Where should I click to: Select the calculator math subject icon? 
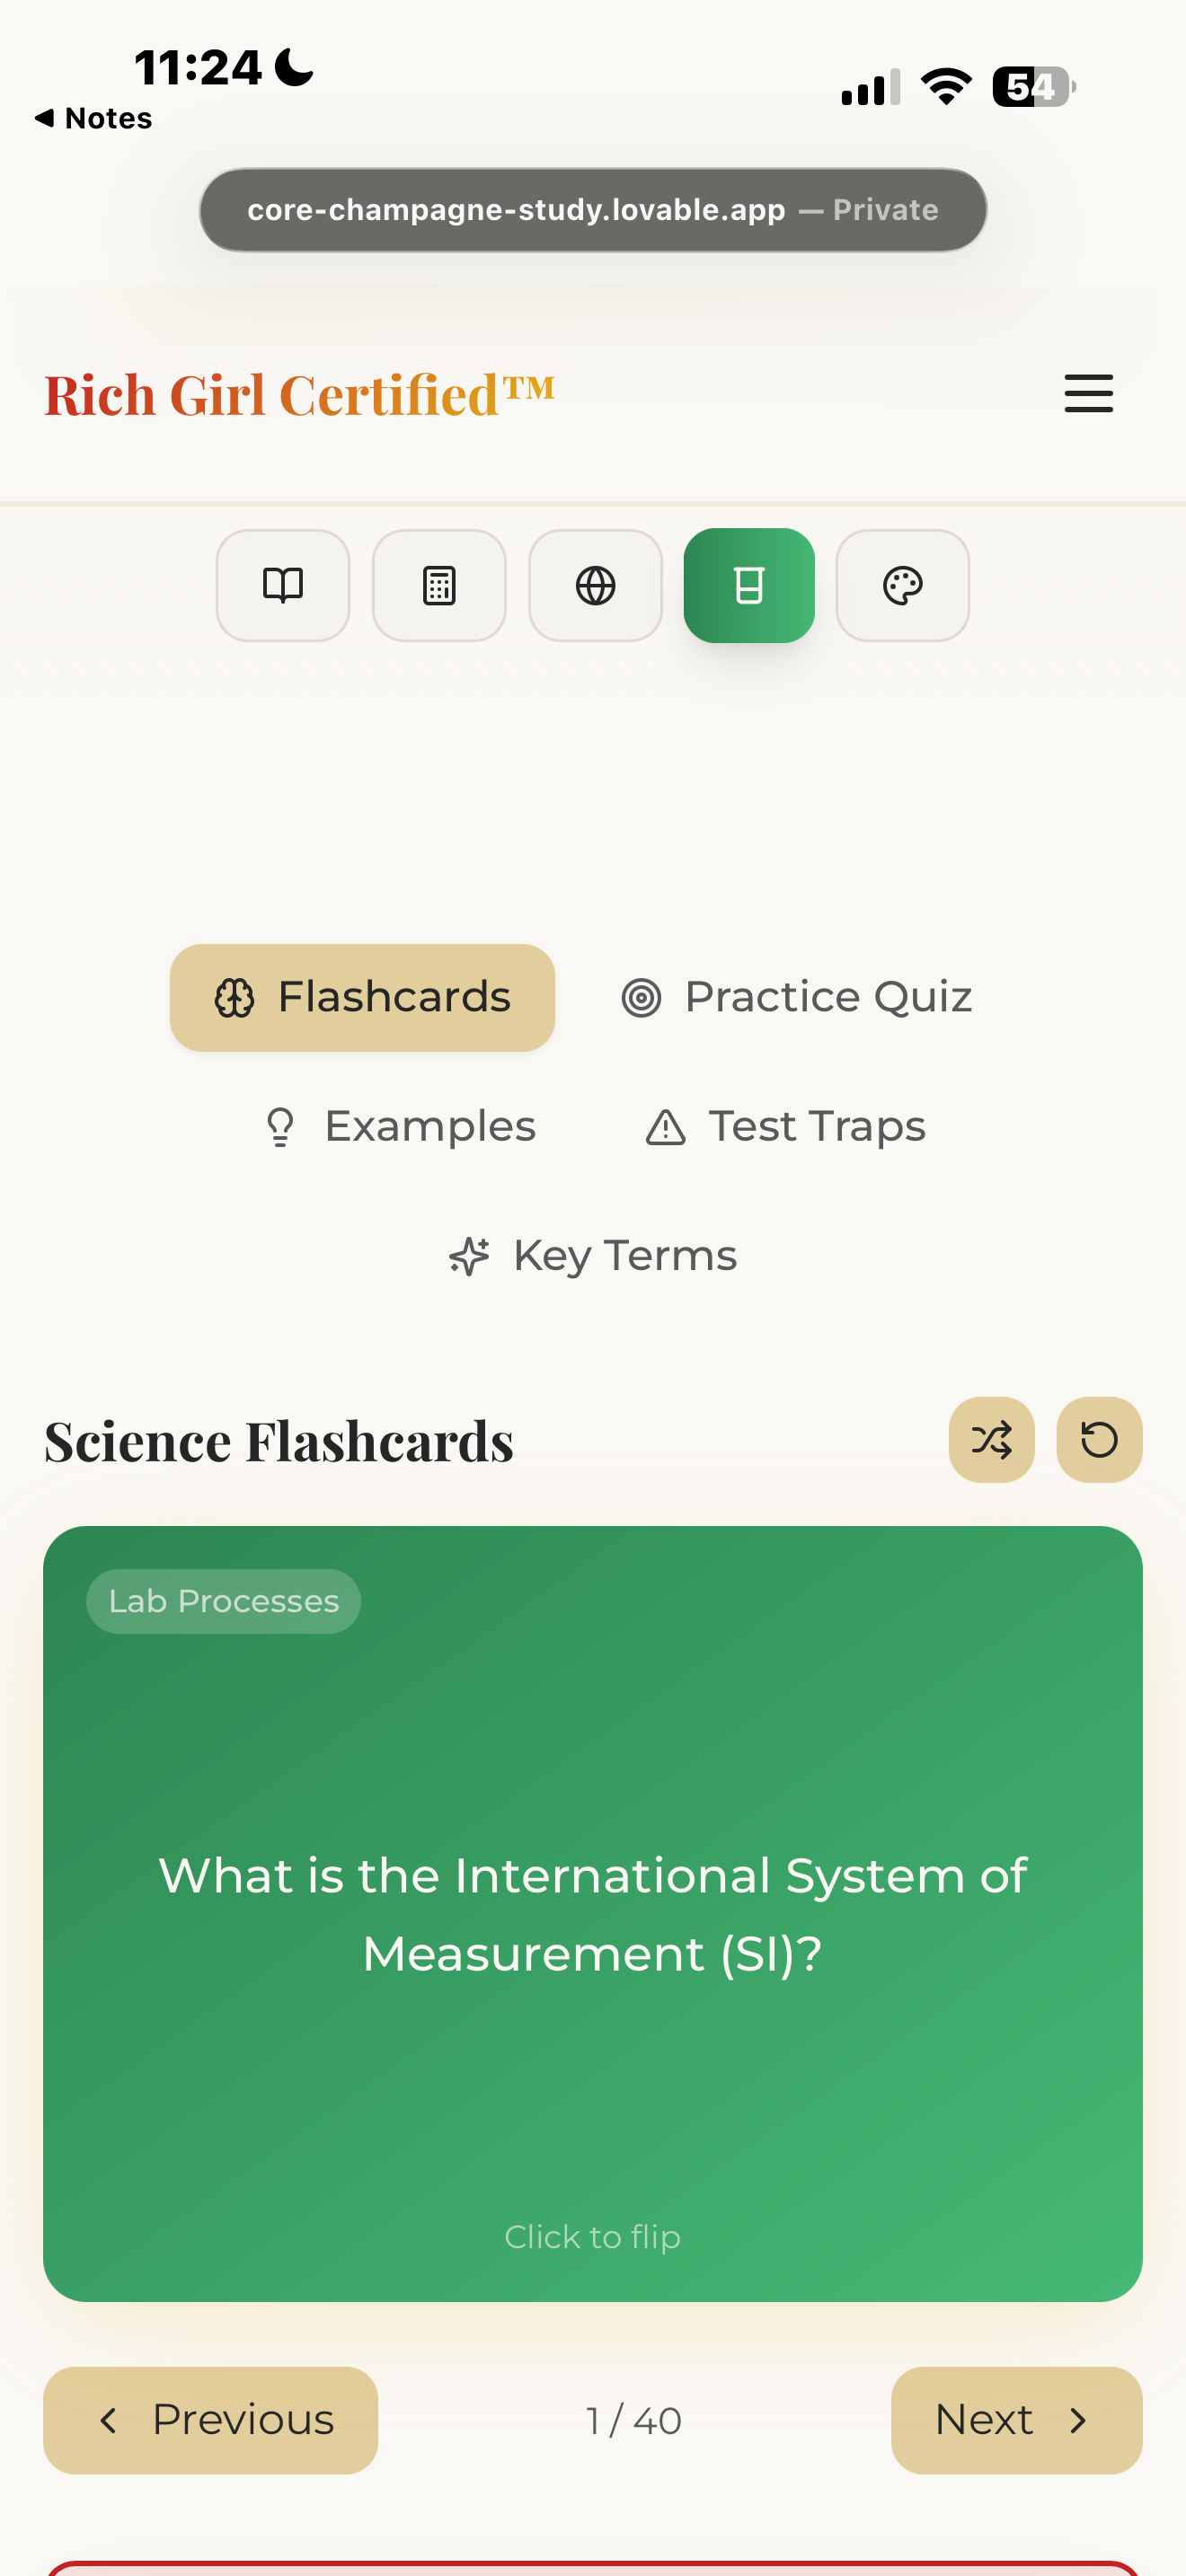point(439,585)
